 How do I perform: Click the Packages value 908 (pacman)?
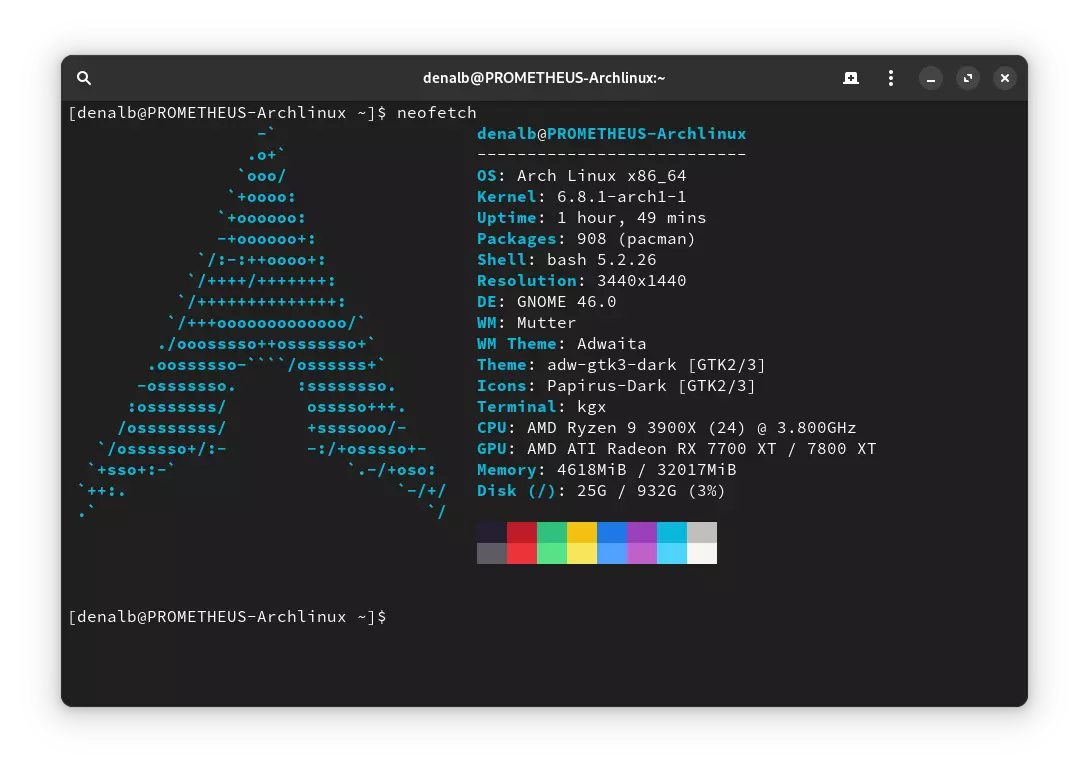[x=635, y=239]
